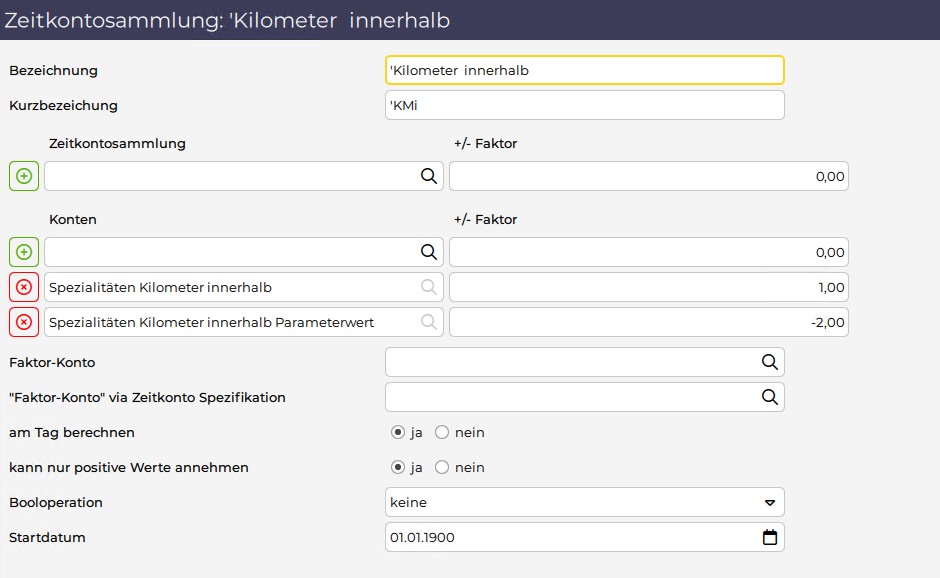This screenshot has height=578, width=940.
Task: Open the calendar picker for Startdatum
Action: click(x=770, y=537)
